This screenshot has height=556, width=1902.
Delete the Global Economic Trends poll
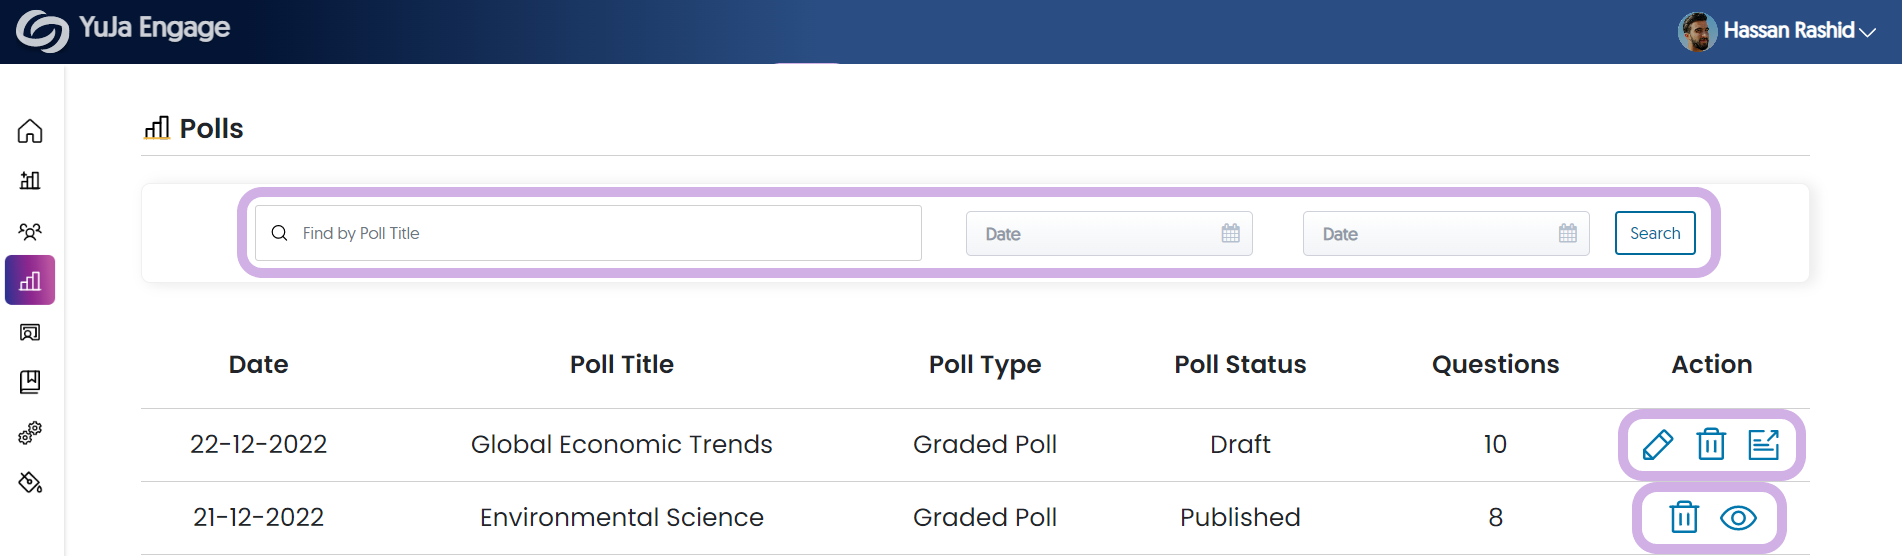[x=1711, y=444]
